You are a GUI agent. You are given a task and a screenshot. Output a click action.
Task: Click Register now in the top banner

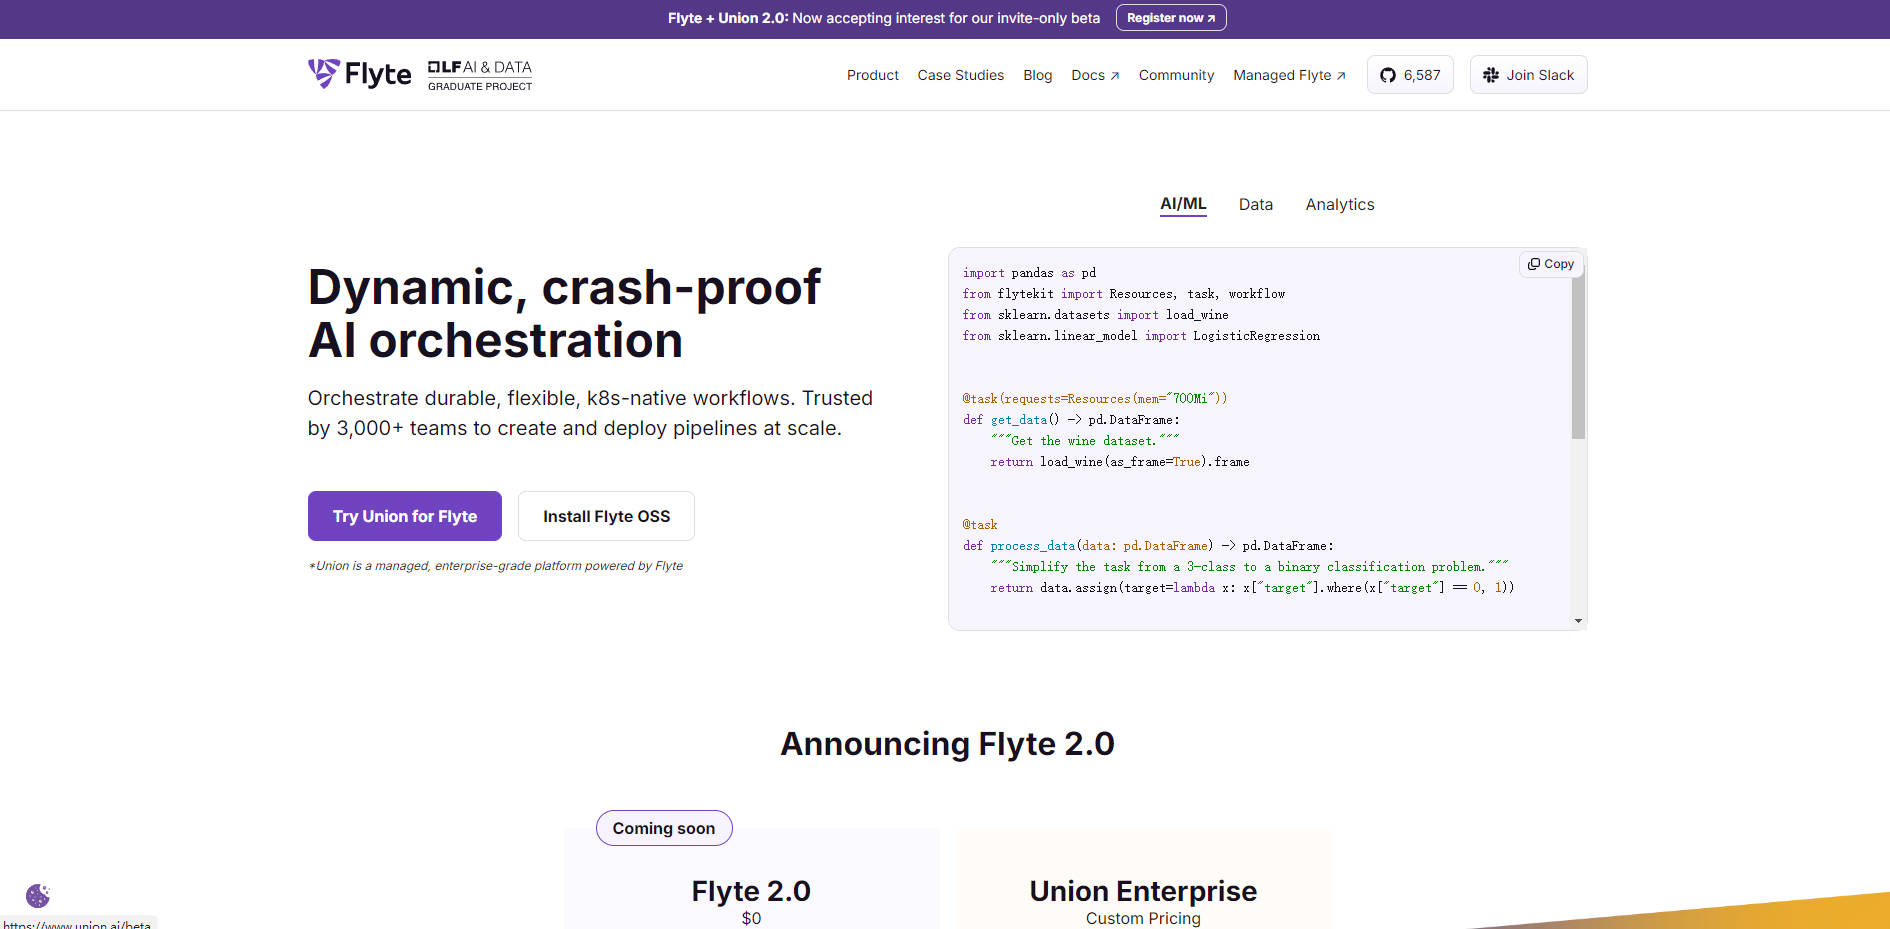(x=1170, y=18)
